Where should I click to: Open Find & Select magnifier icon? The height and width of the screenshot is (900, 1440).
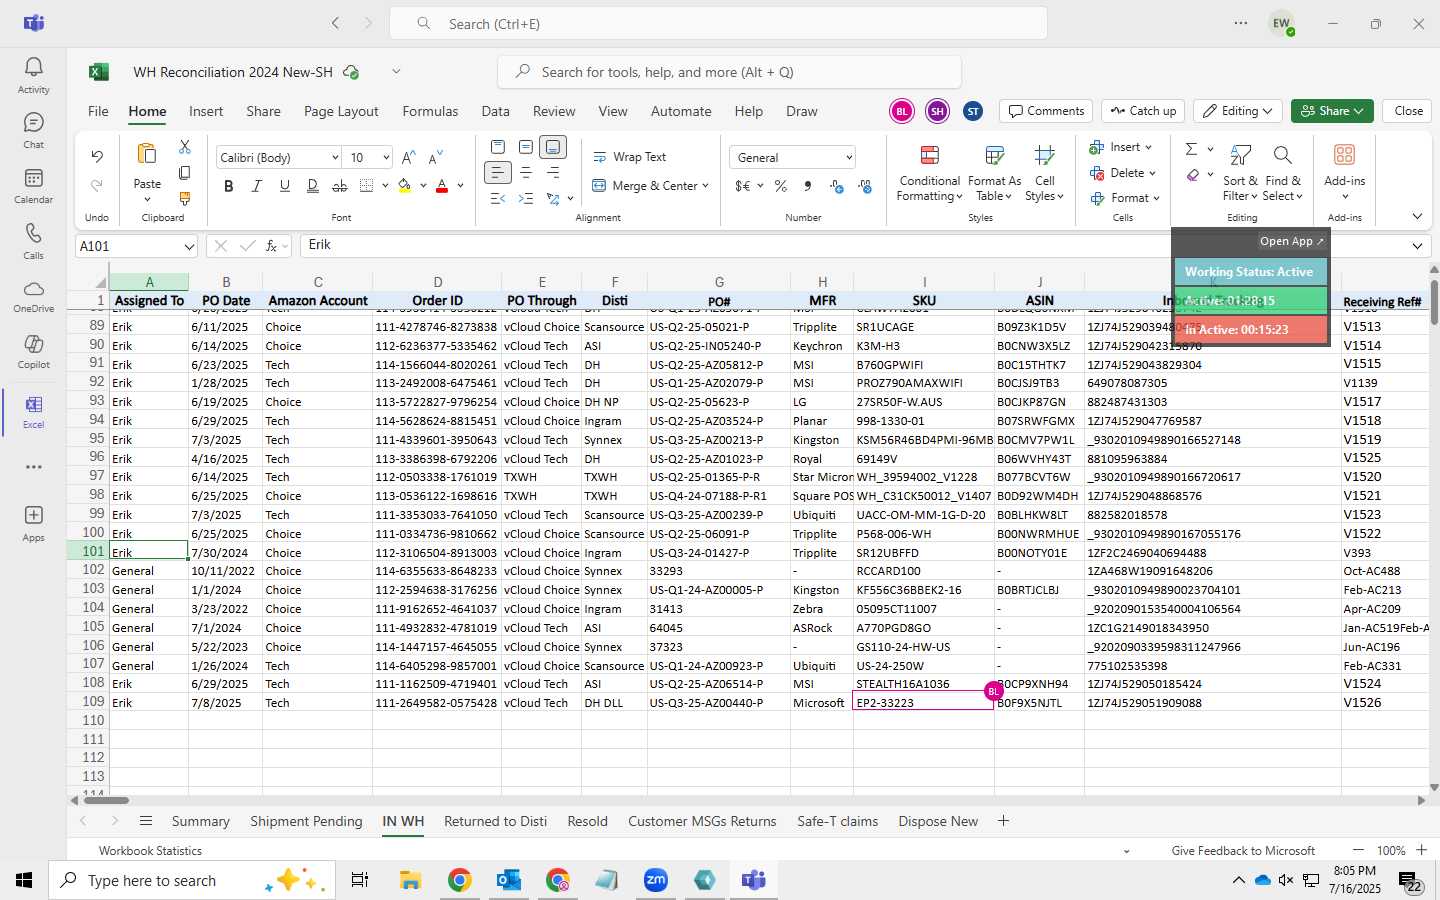1282,155
